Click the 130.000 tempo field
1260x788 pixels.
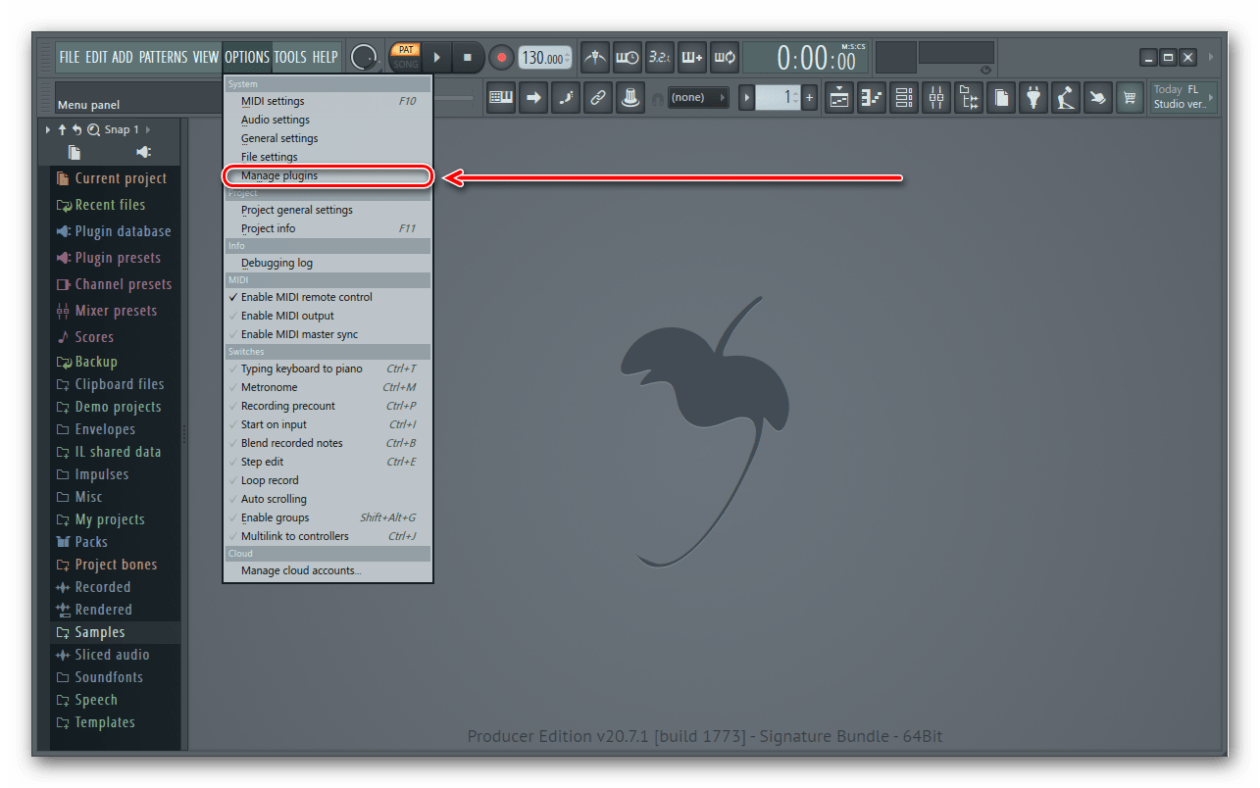pyautogui.click(x=545, y=58)
